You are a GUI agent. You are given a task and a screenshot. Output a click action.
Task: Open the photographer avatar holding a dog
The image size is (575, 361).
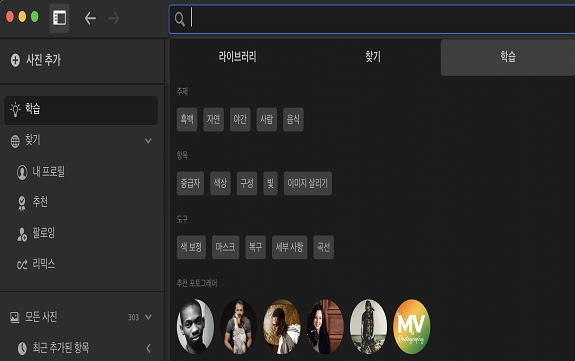[238, 327]
